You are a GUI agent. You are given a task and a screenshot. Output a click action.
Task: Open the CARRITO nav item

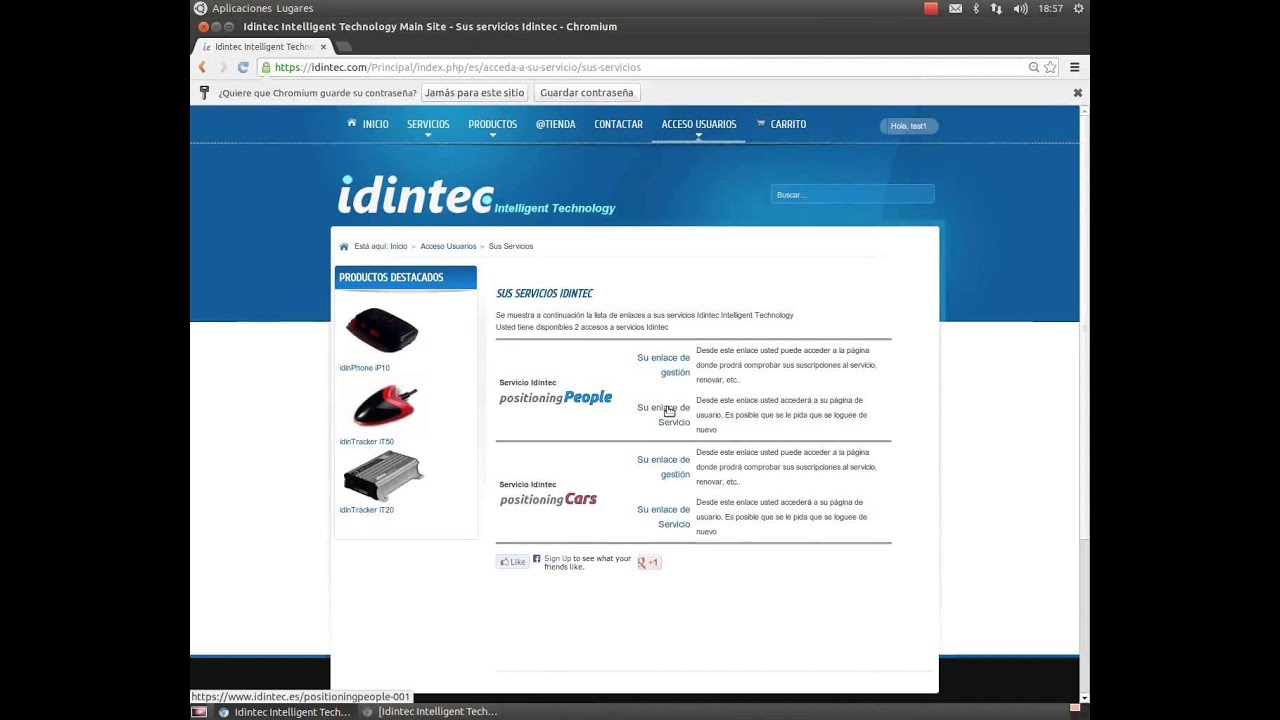pyautogui.click(x=788, y=124)
